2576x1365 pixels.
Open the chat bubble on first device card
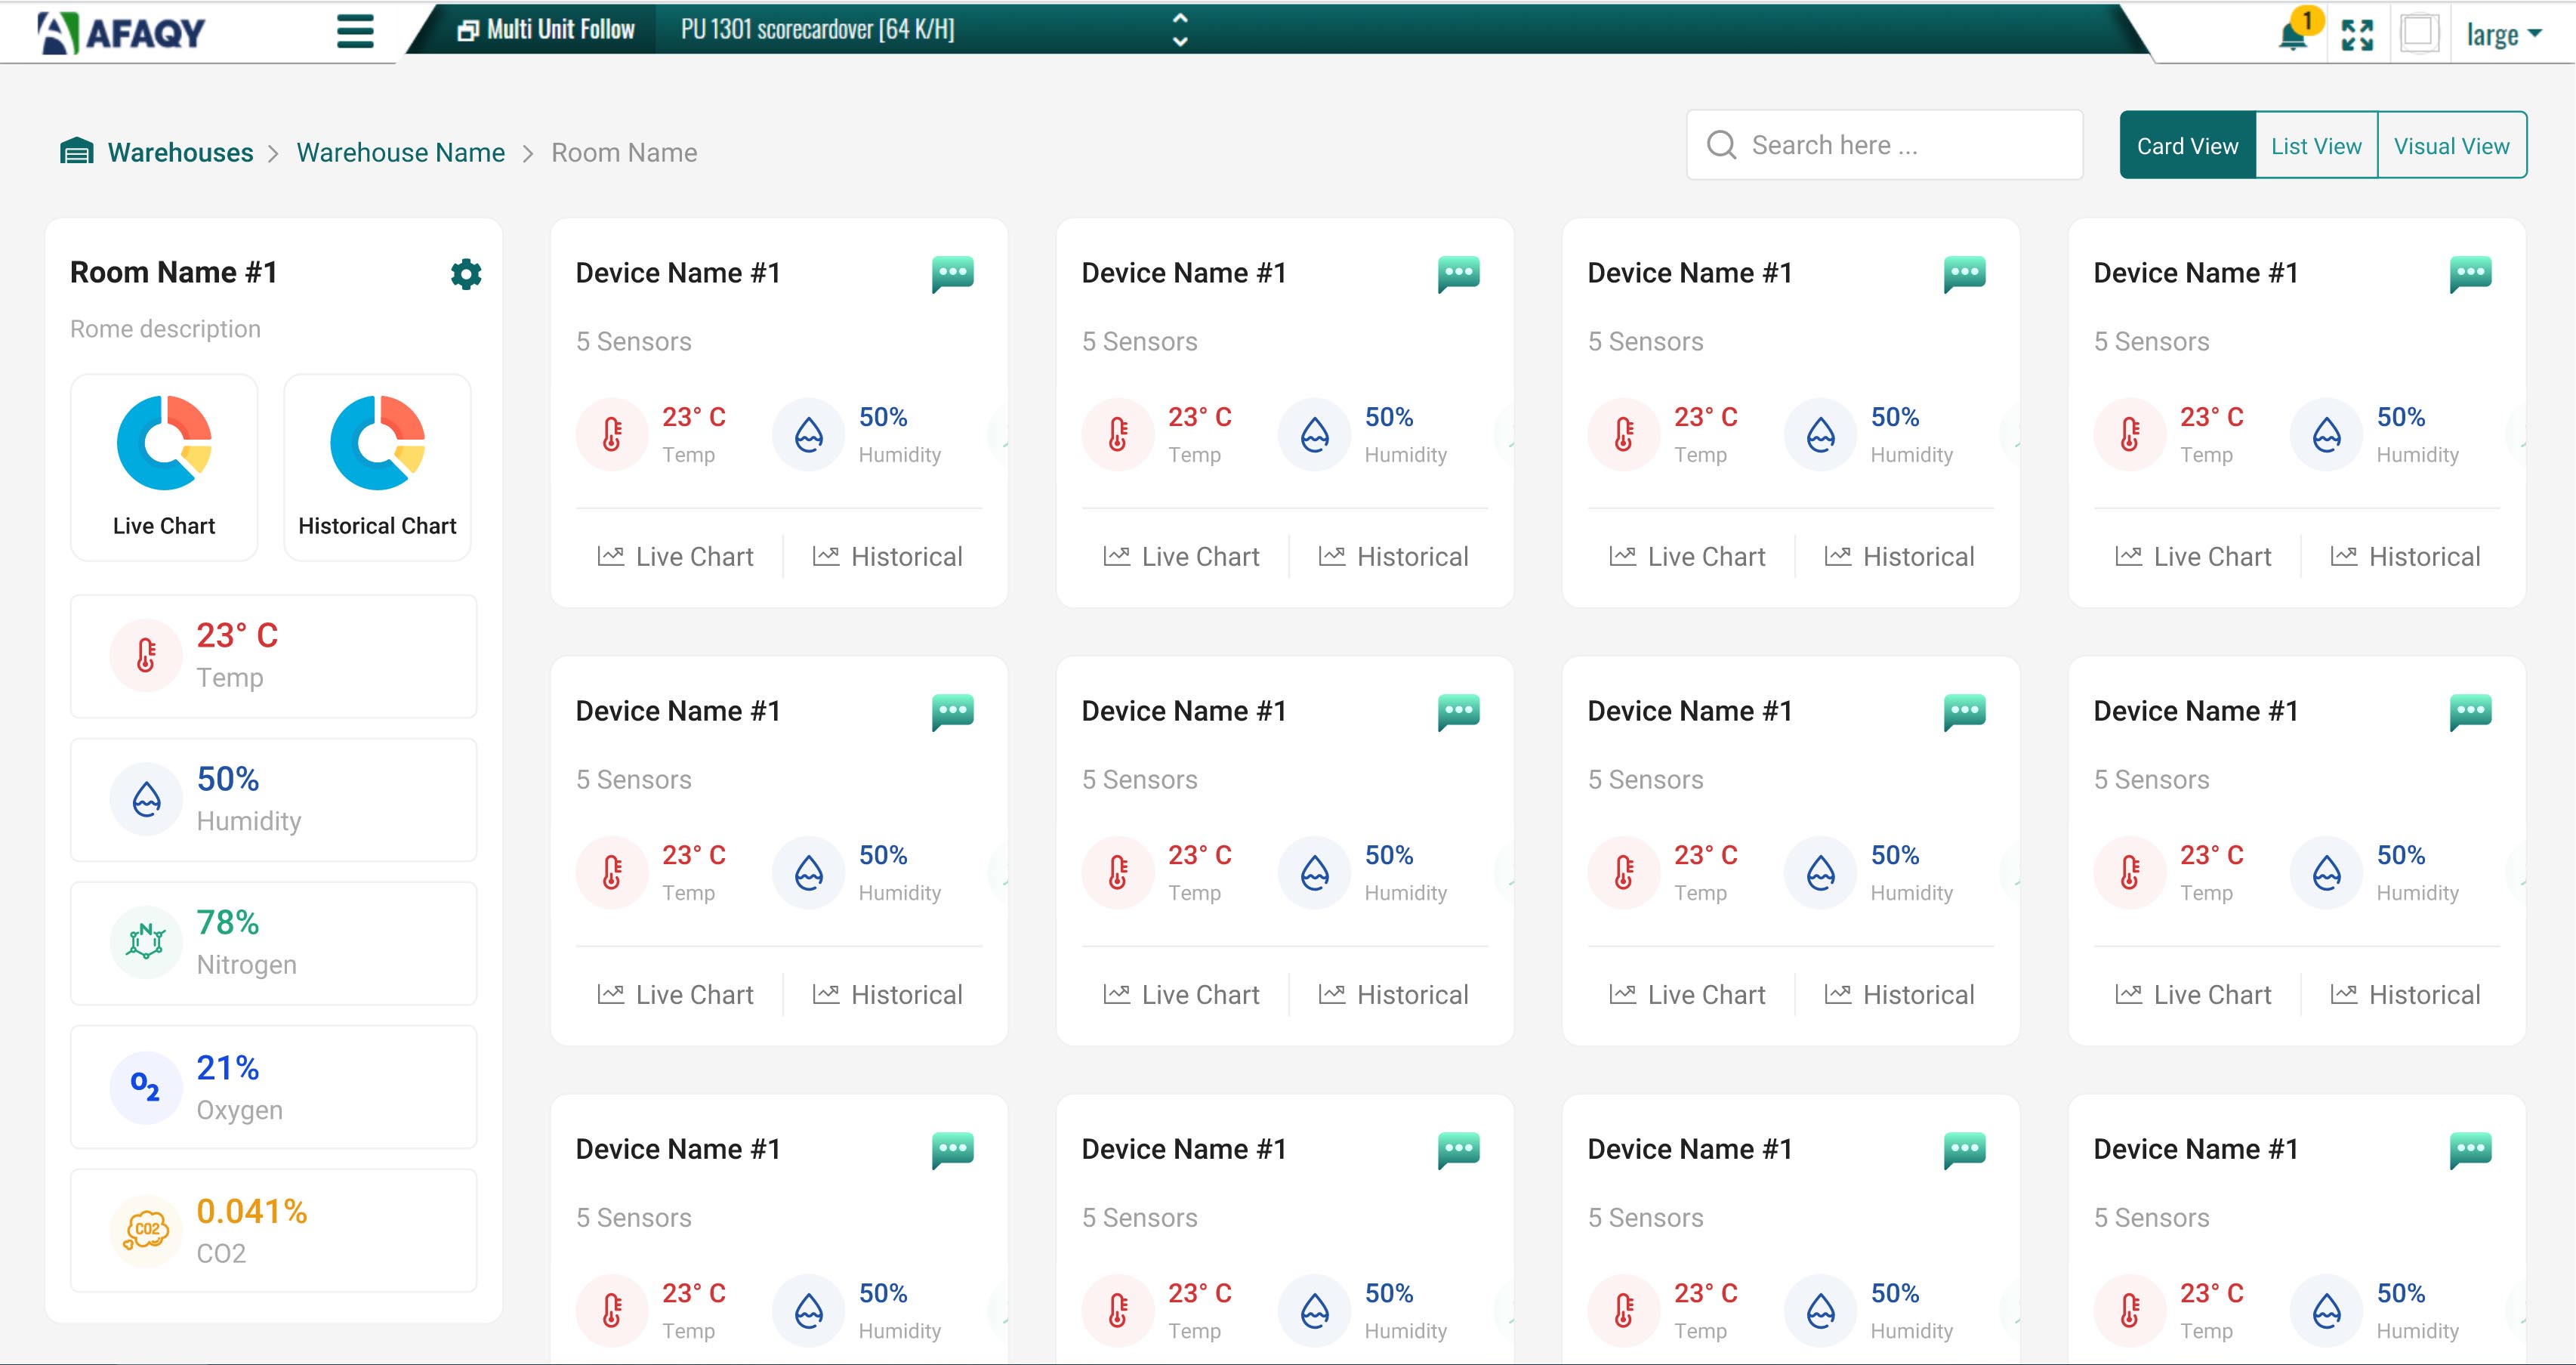tap(953, 274)
